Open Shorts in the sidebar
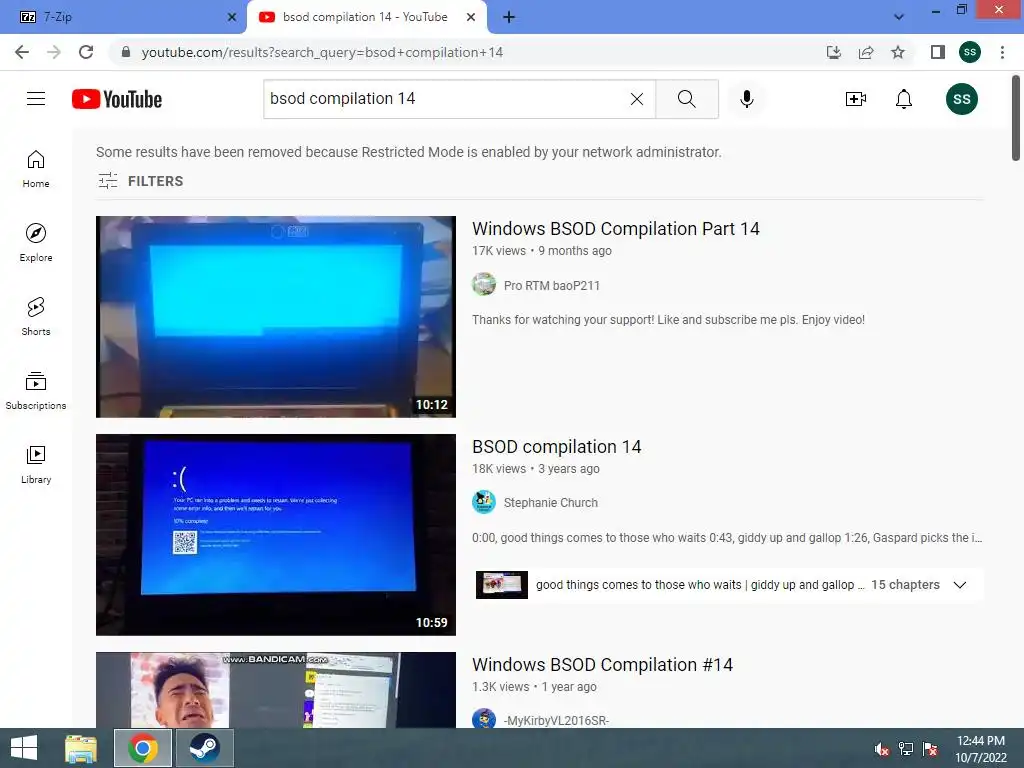The height and width of the screenshot is (768, 1024). click(36, 317)
